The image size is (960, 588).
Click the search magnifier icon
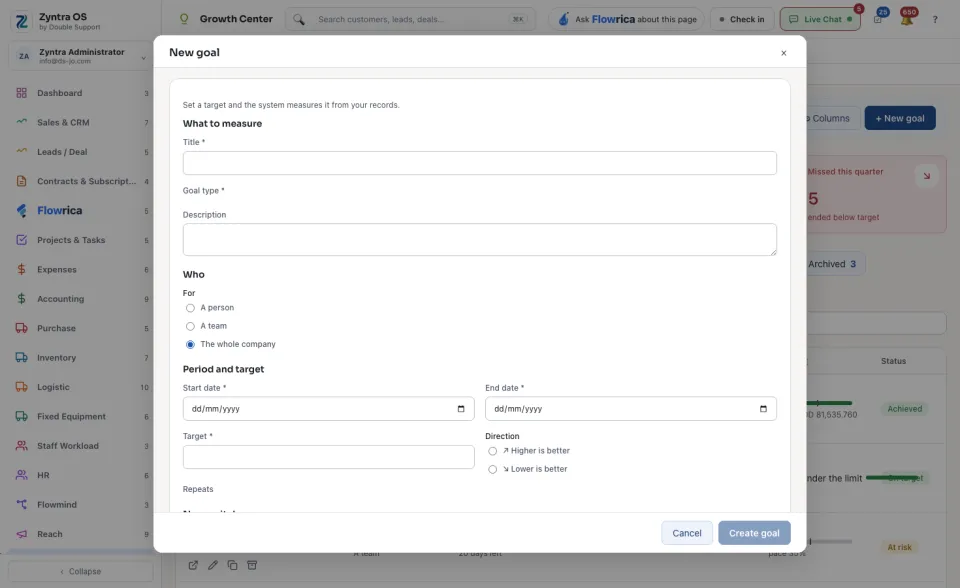coord(299,20)
